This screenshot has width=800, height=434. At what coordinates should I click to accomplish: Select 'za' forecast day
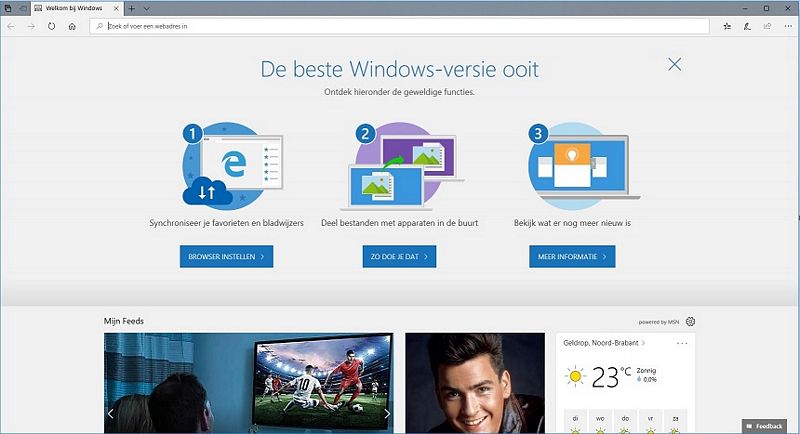(x=676, y=422)
